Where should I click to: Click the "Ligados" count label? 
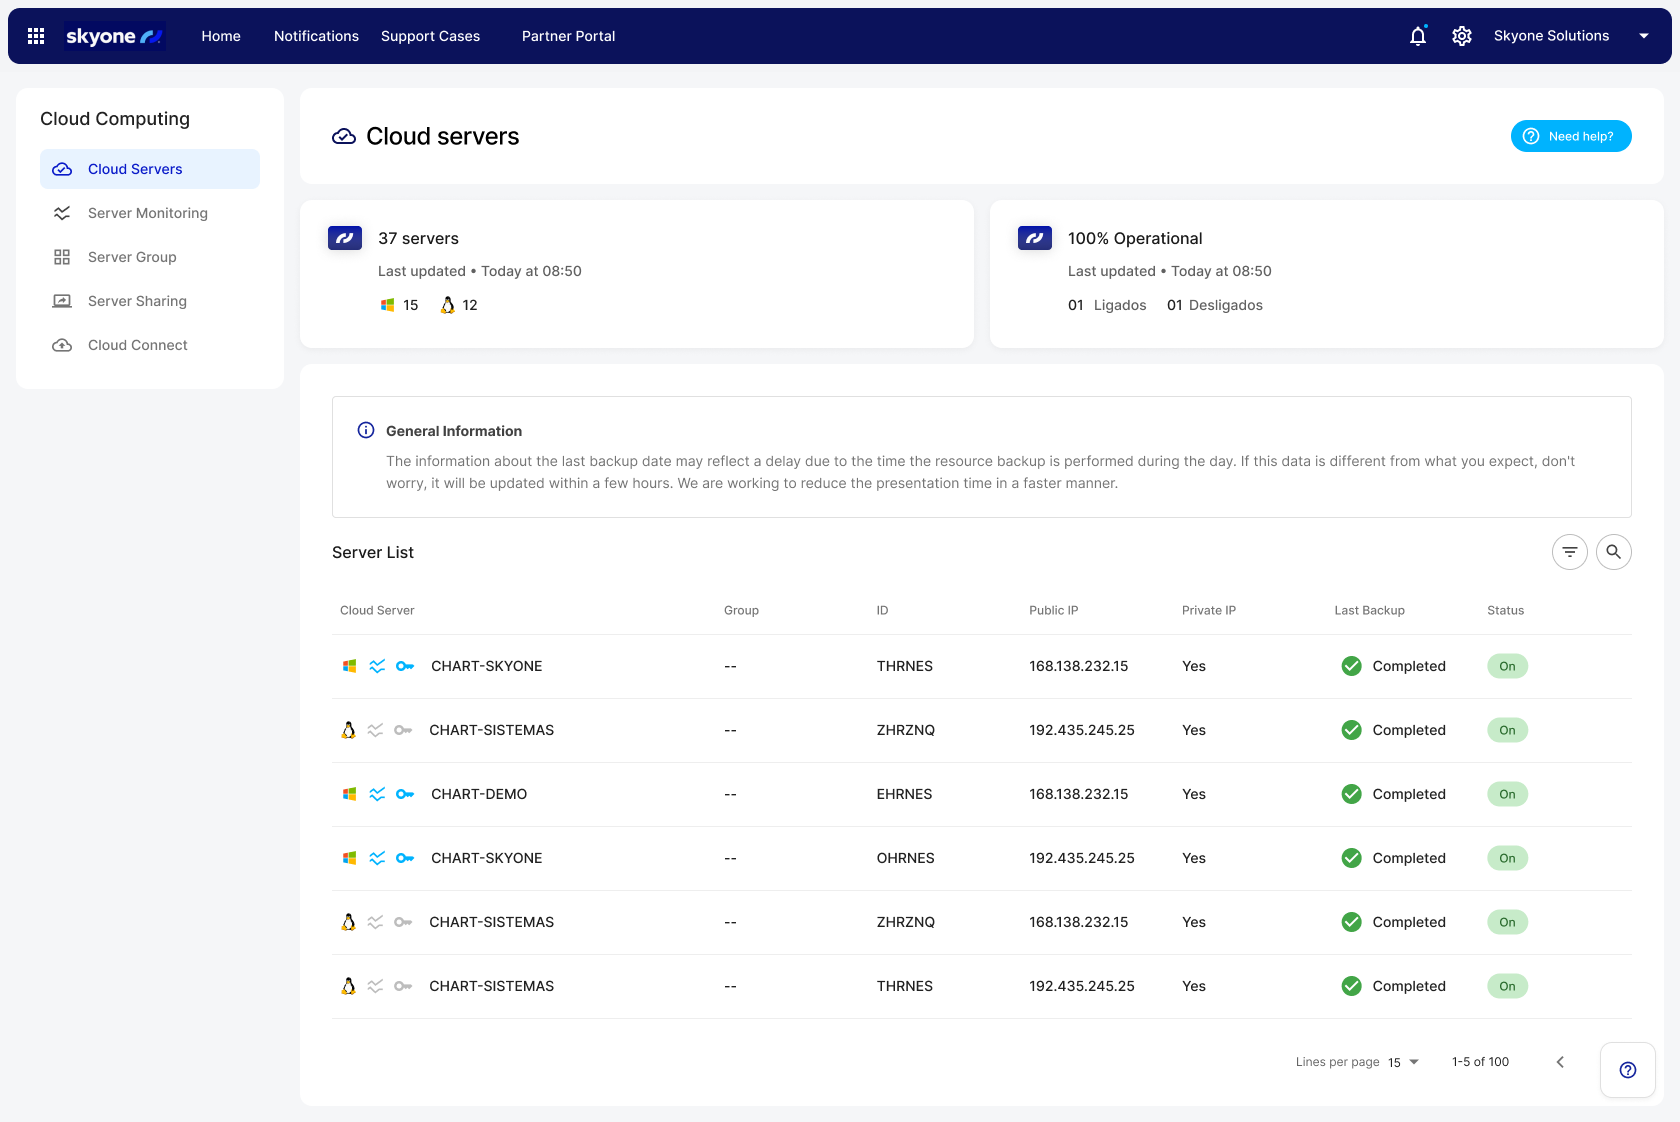tap(1120, 305)
